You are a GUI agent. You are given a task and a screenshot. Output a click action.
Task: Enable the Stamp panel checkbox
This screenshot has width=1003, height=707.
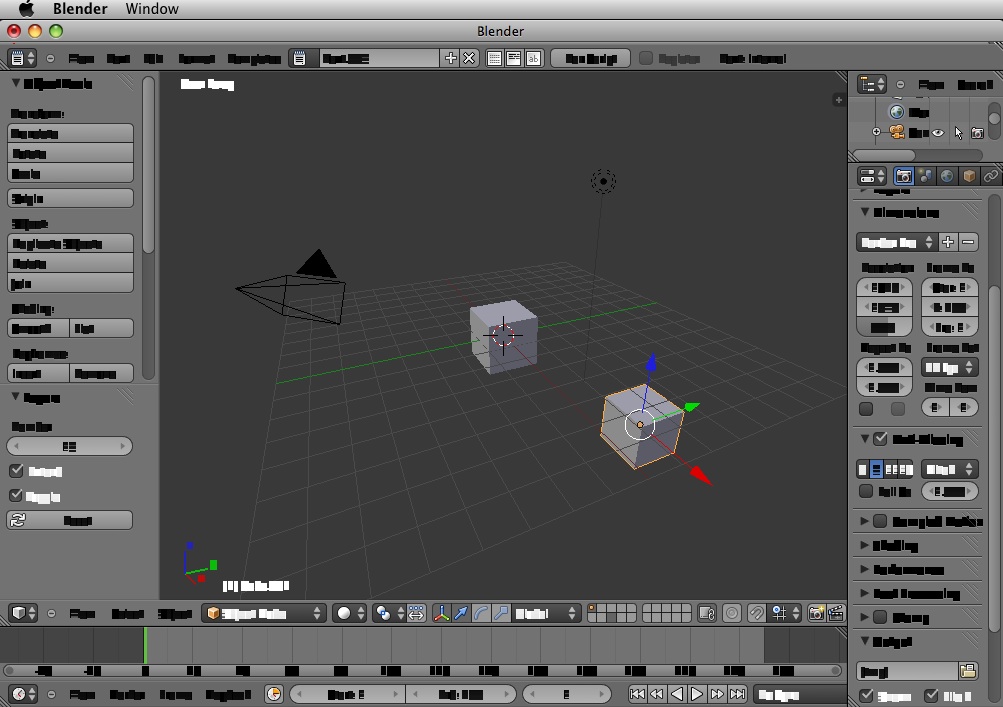click(x=881, y=617)
